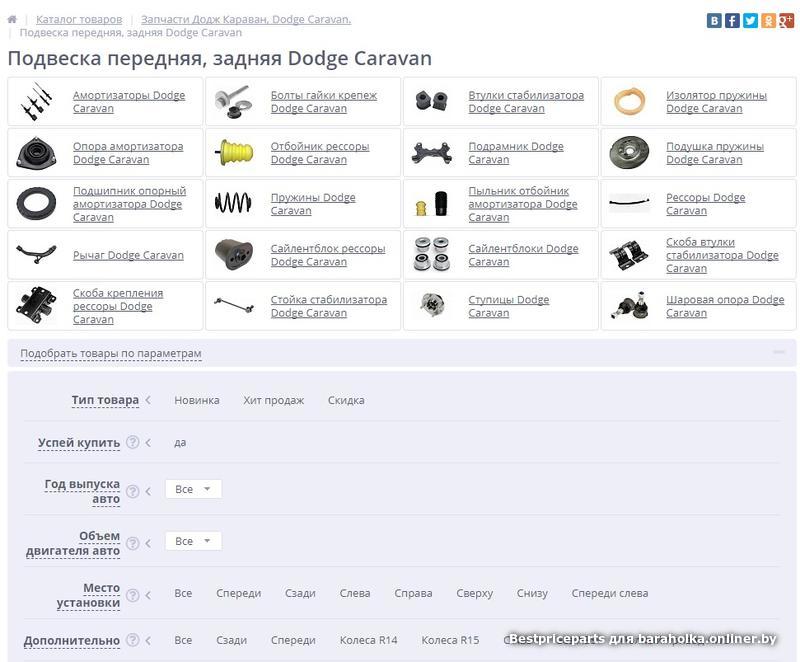Collapse the Место установки filter chevron
This screenshot has width=800, height=662.
coord(148,595)
